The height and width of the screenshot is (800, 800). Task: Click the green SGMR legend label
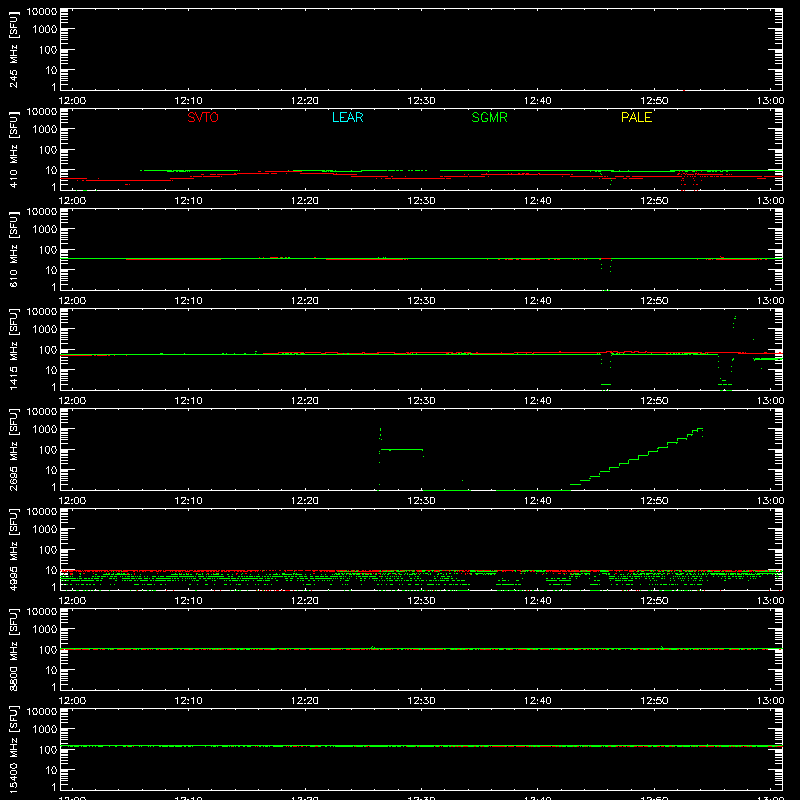[489, 117]
